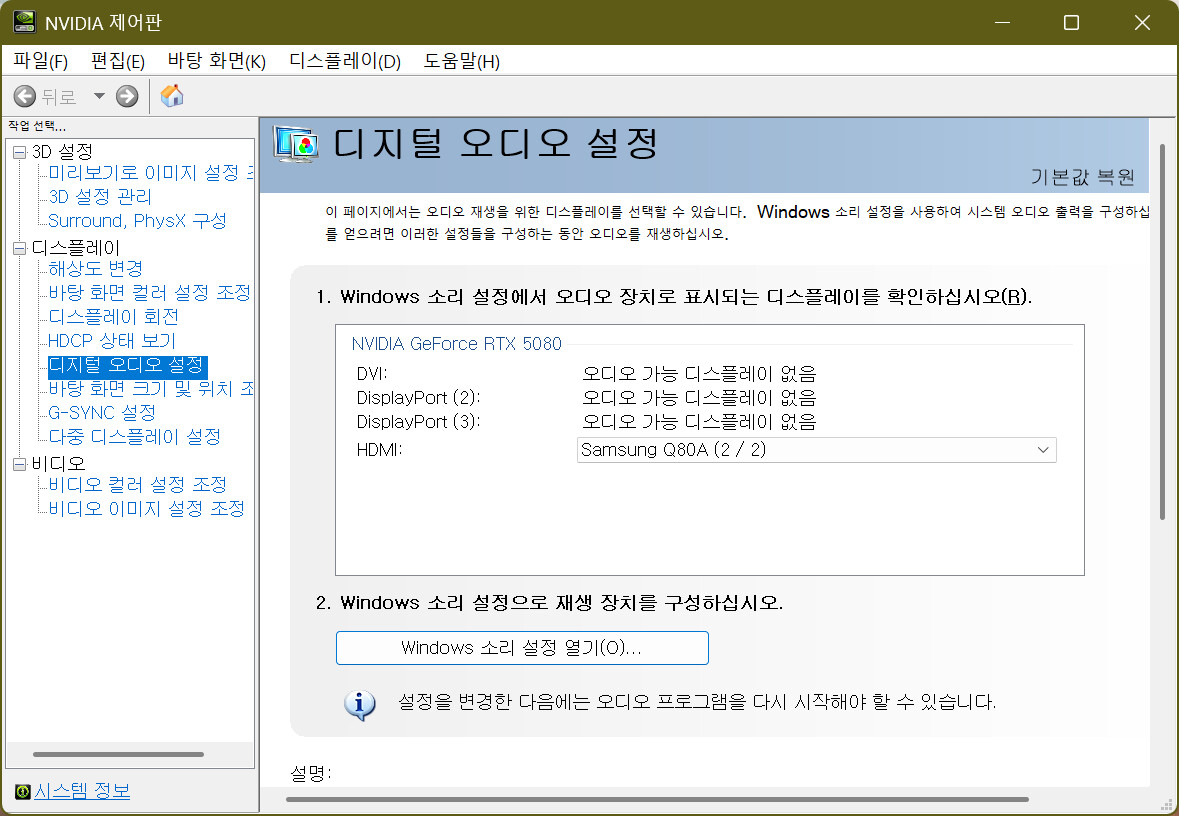Click the NVIDIA title bar app icon
Screen dimensions: 1179x816
click(24, 22)
